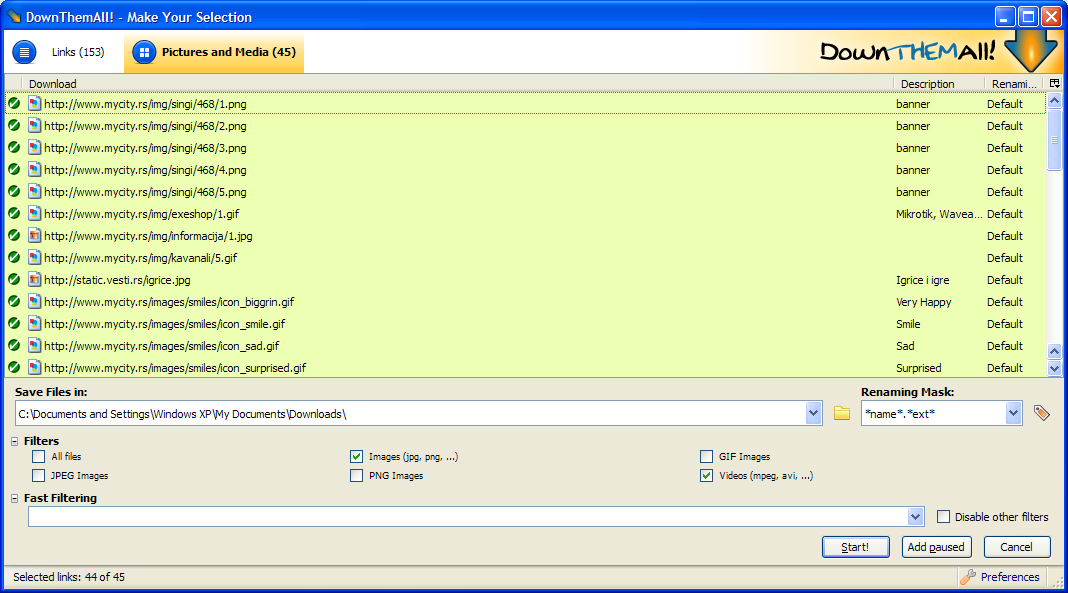Collapse the Fast Filtering section

(14, 498)
